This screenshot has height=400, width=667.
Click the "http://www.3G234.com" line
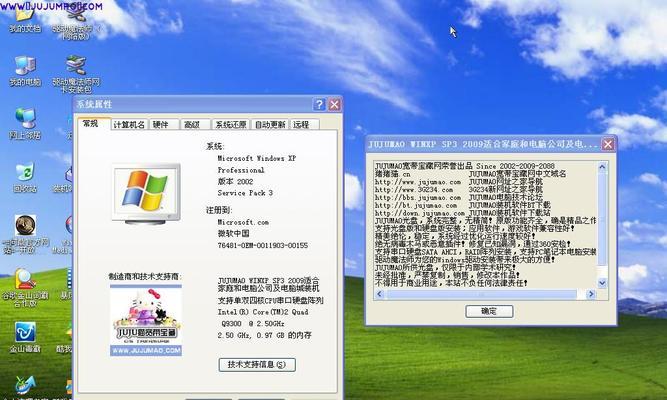(414, 190)
